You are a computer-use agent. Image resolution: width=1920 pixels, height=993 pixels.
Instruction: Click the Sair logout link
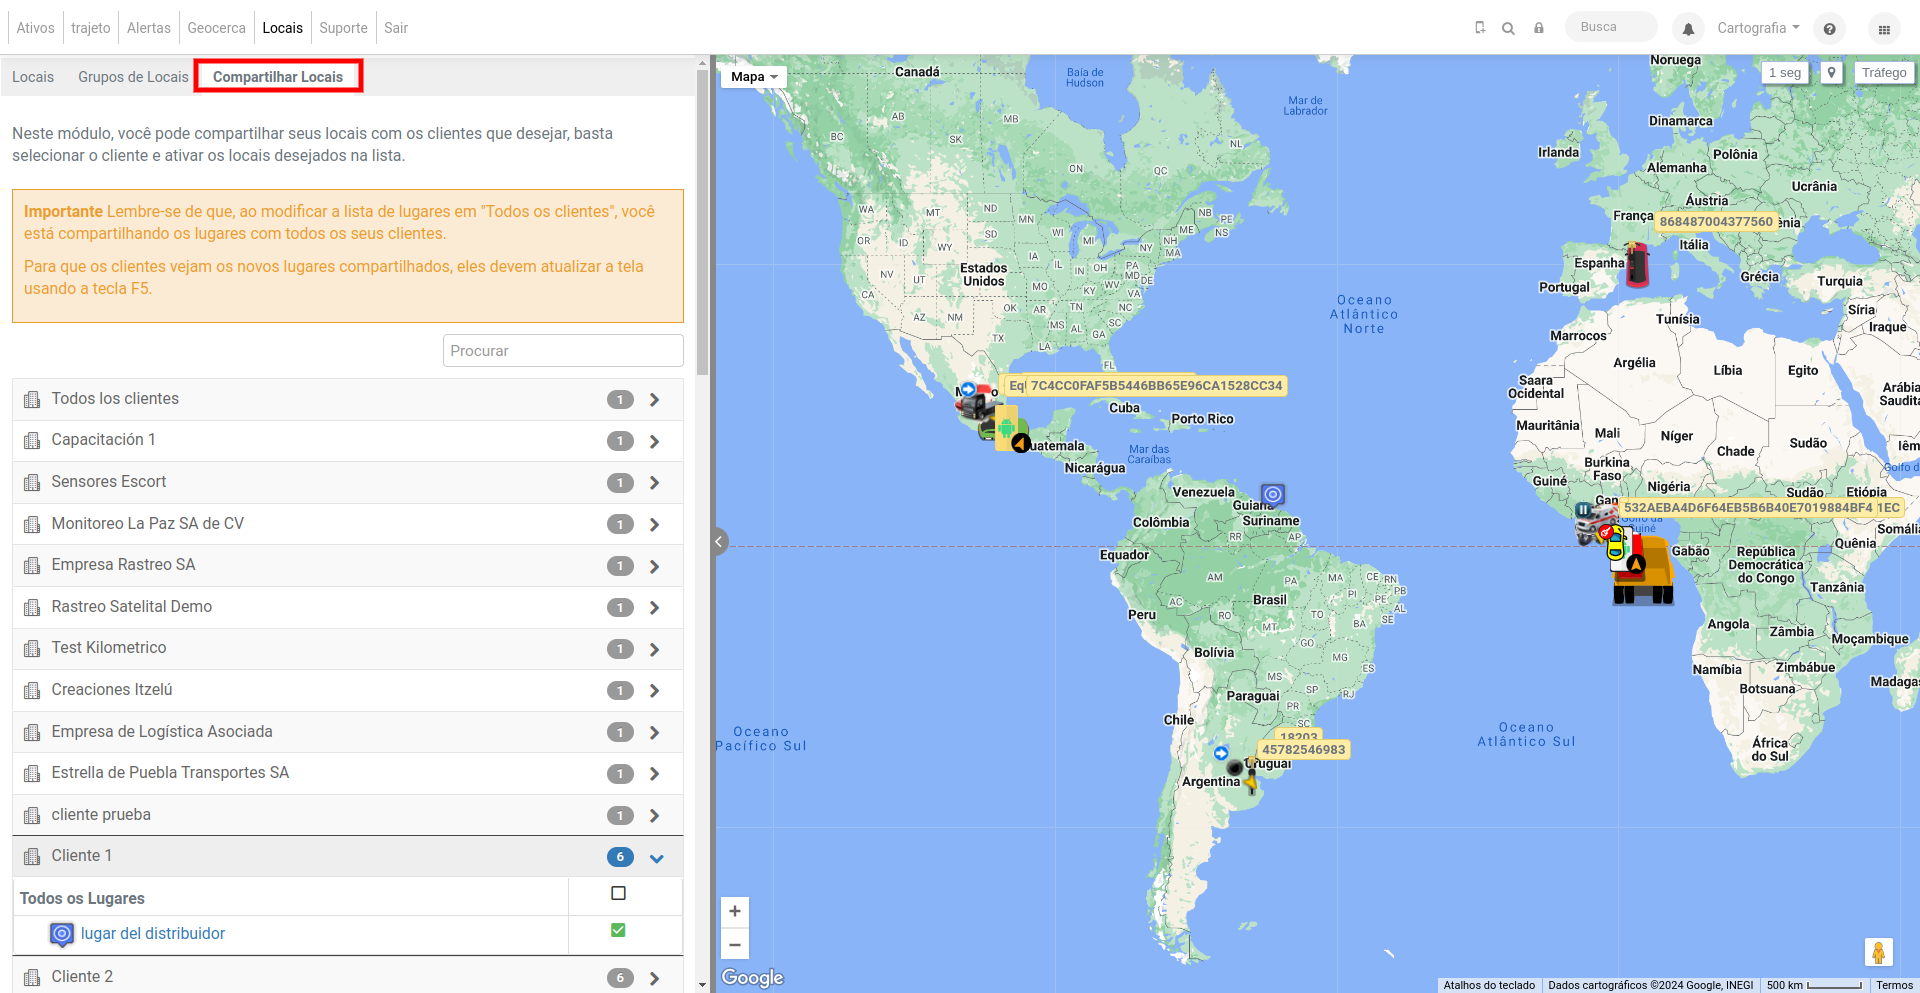click(x=396, y=28)
